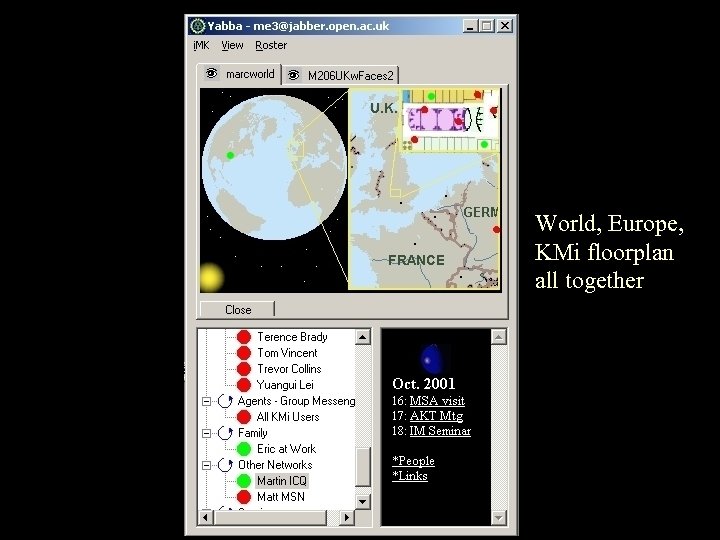Open the IM Seminar link
Image resolution: width=720 pixels, height=540 pixels.
(x=440, y=431)
